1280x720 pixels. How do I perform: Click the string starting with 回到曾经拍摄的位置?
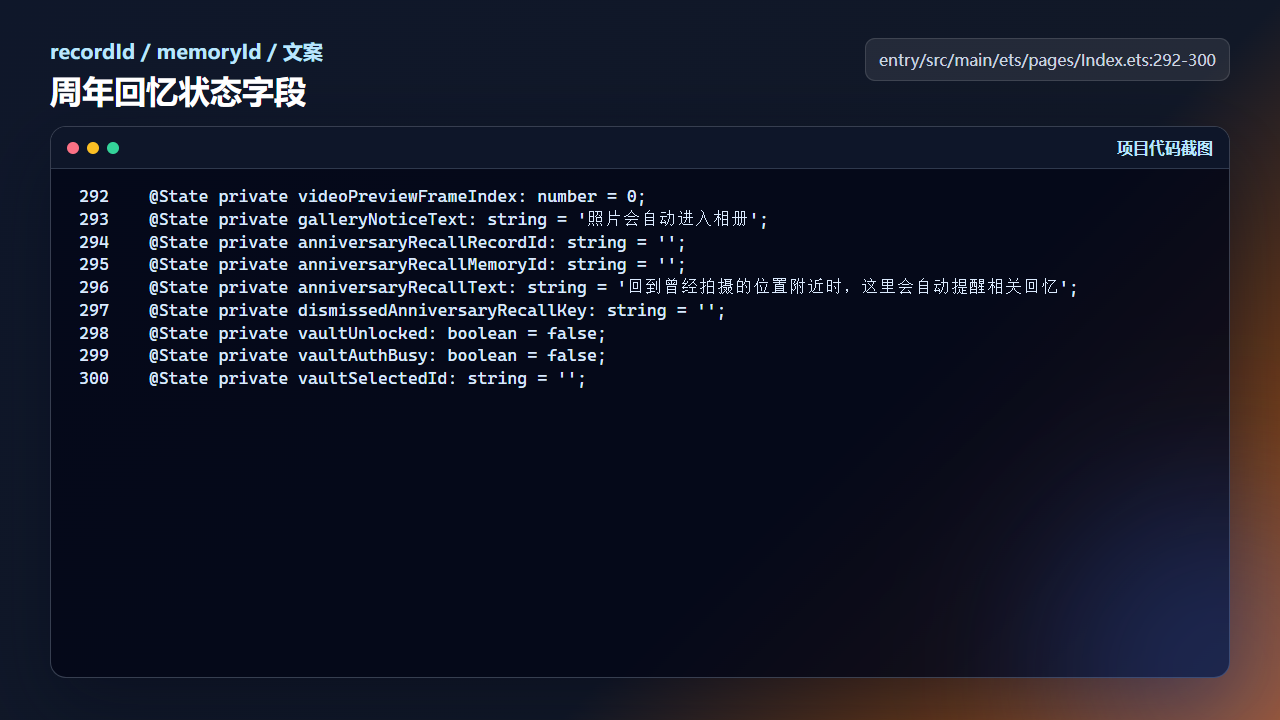[x=842, y=287]
